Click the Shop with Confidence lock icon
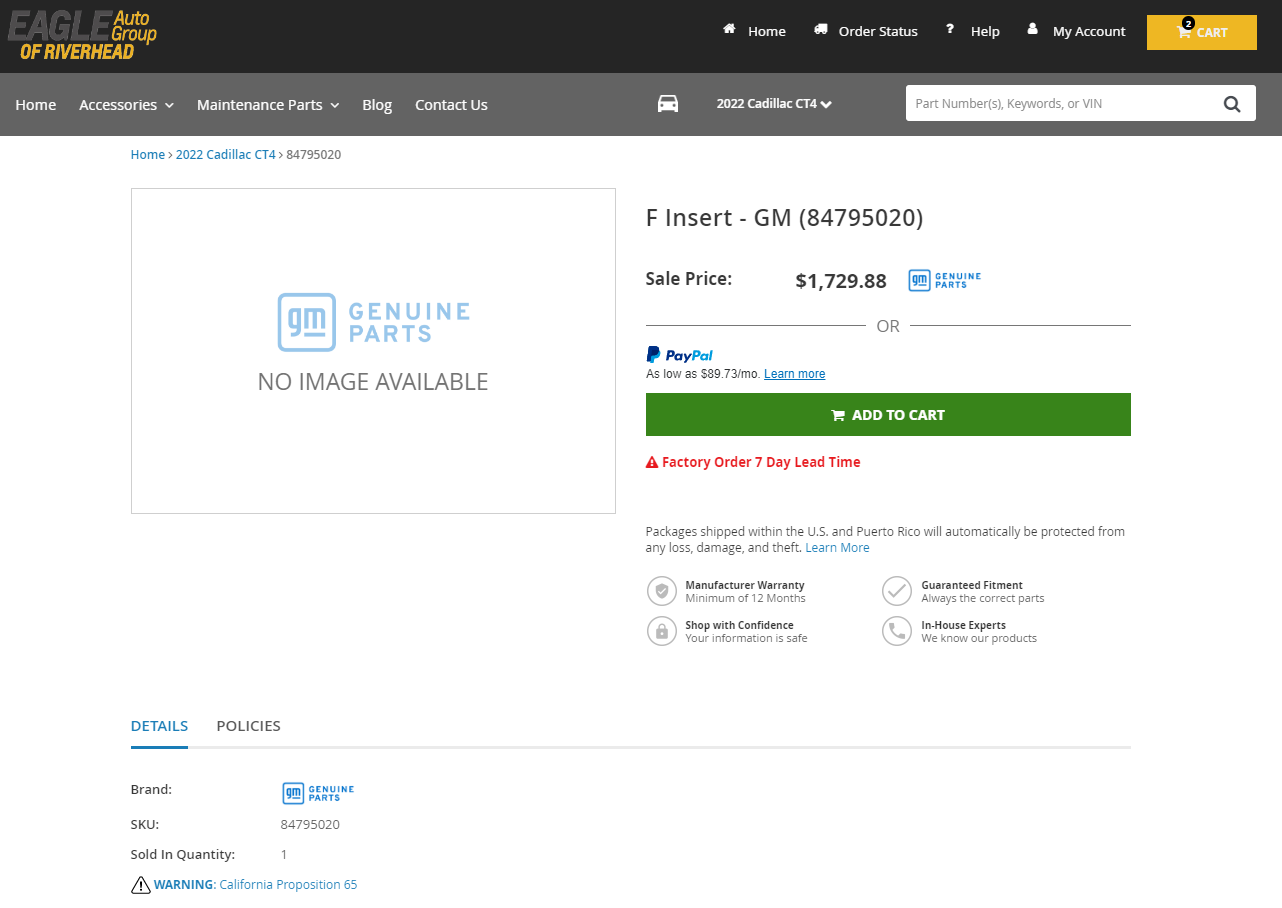The height and width of the screenshot is (908, 1282). [x=661, y=631]
